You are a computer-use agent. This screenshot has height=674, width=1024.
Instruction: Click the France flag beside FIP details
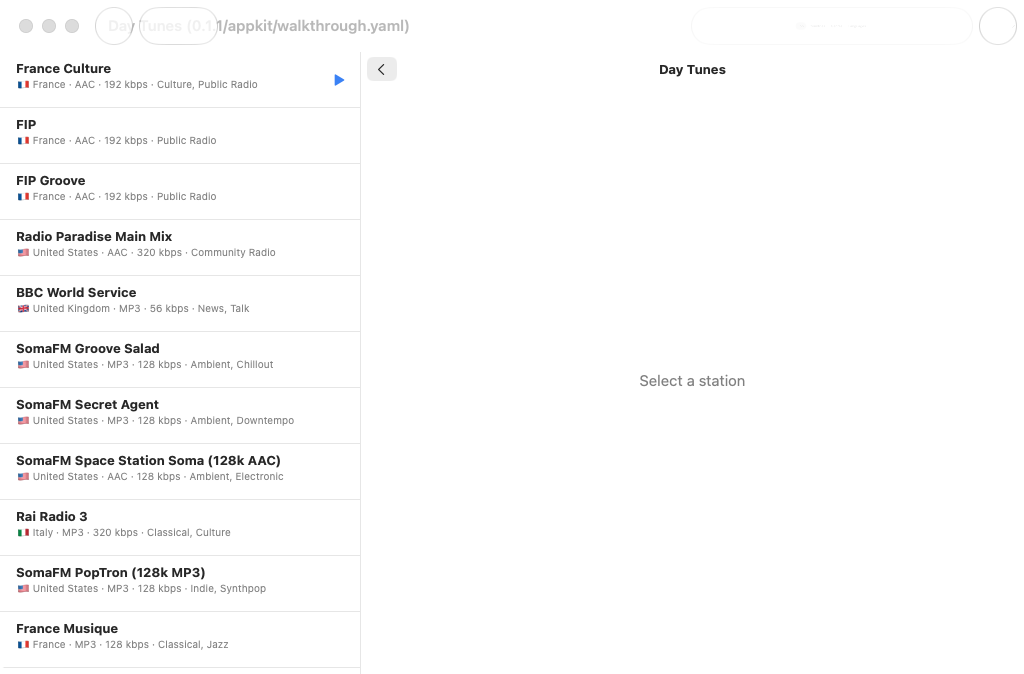click(23, 141)
